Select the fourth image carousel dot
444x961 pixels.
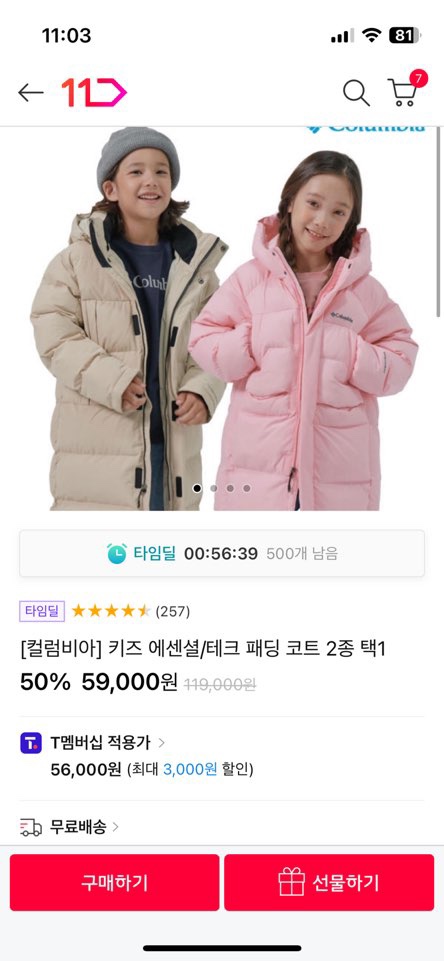[247, 488]
